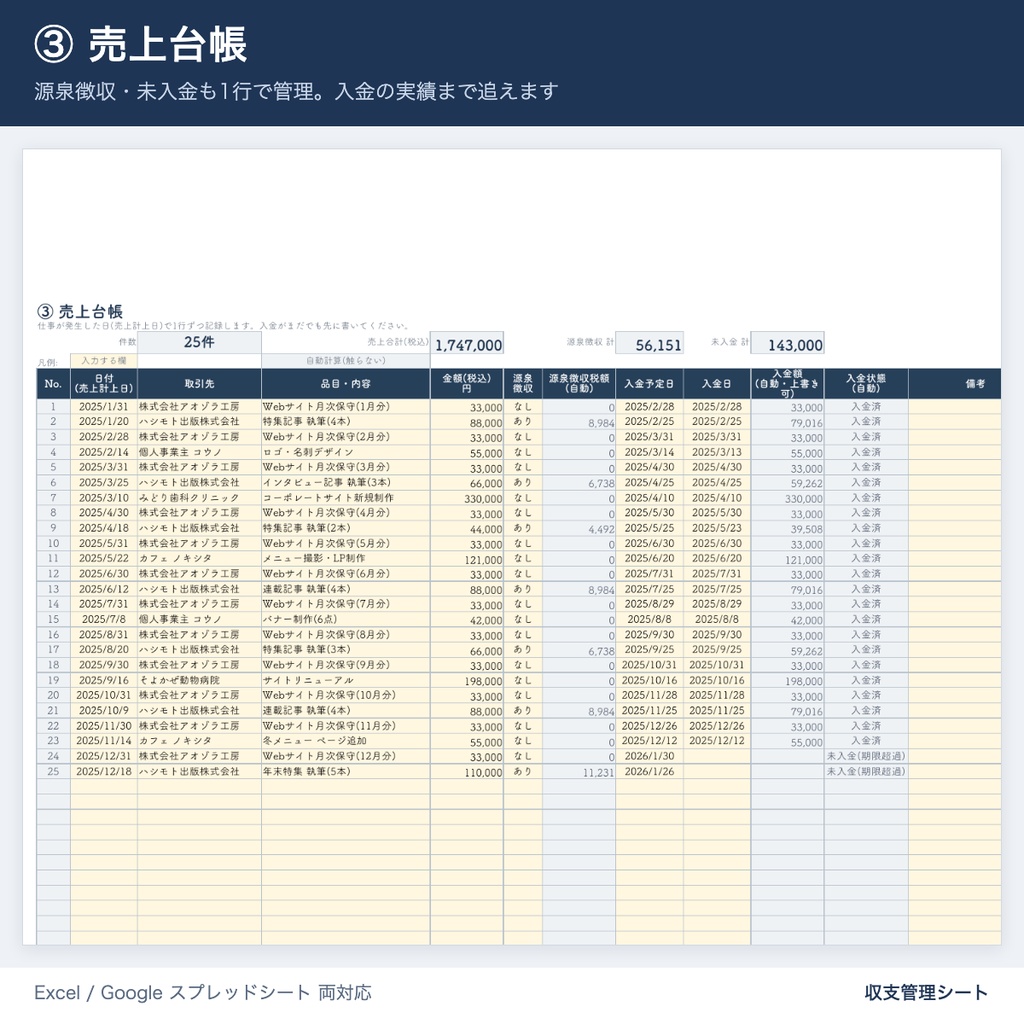This screenshot has width=1024, height=1024.
Task: Select the cell 冬メニュー ページ追加
Action: click(x=345, y=741)
